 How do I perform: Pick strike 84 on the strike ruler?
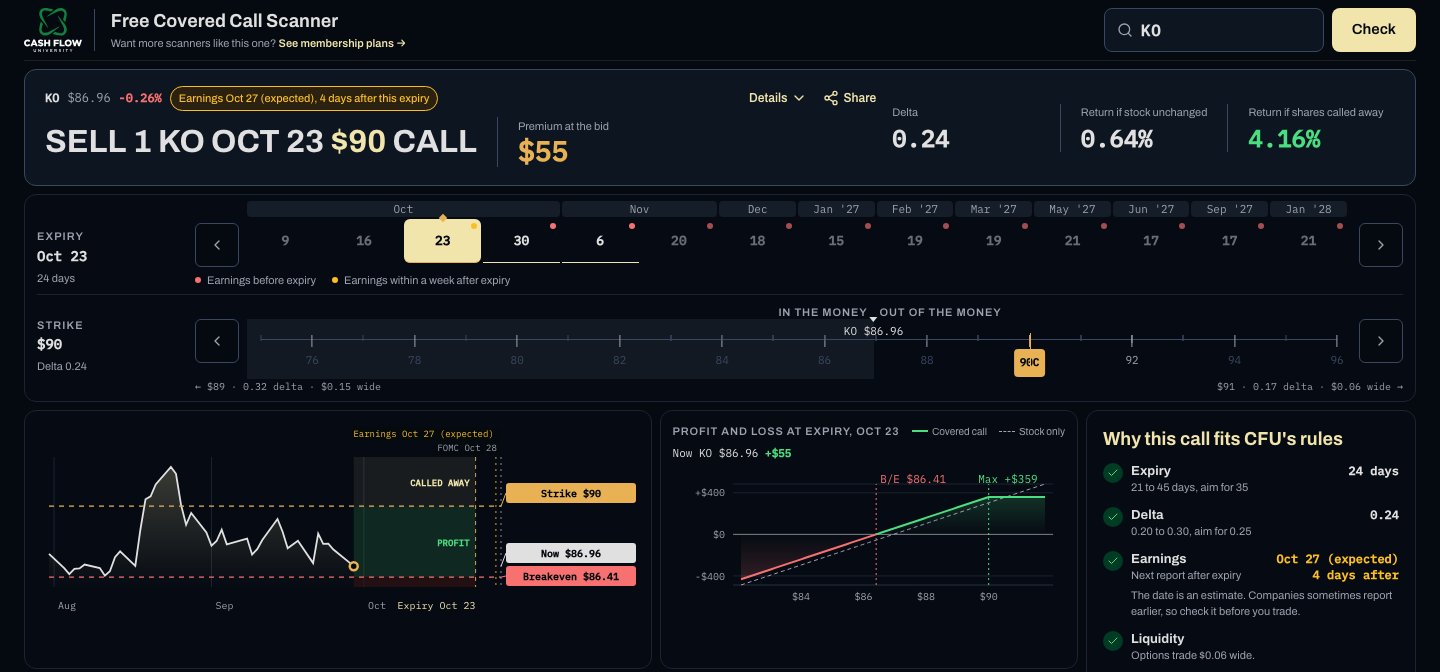click(x=722, y=360)
